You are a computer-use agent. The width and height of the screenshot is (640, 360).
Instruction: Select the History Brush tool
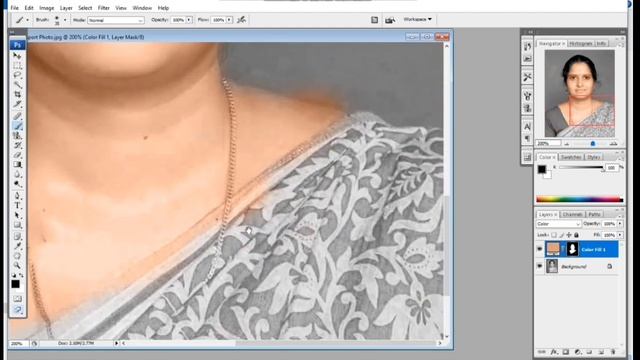point(17,146)
